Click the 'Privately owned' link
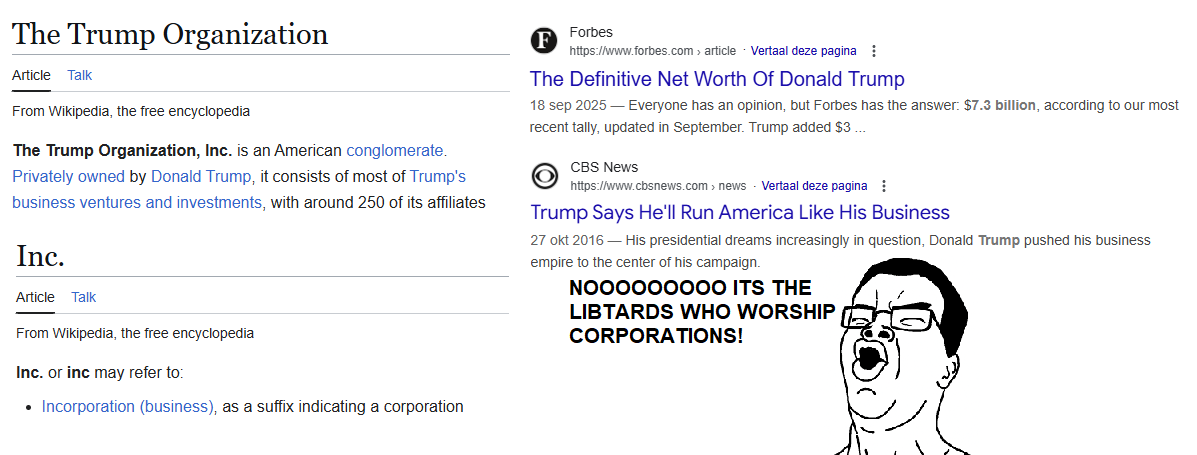 pos(69,177)
